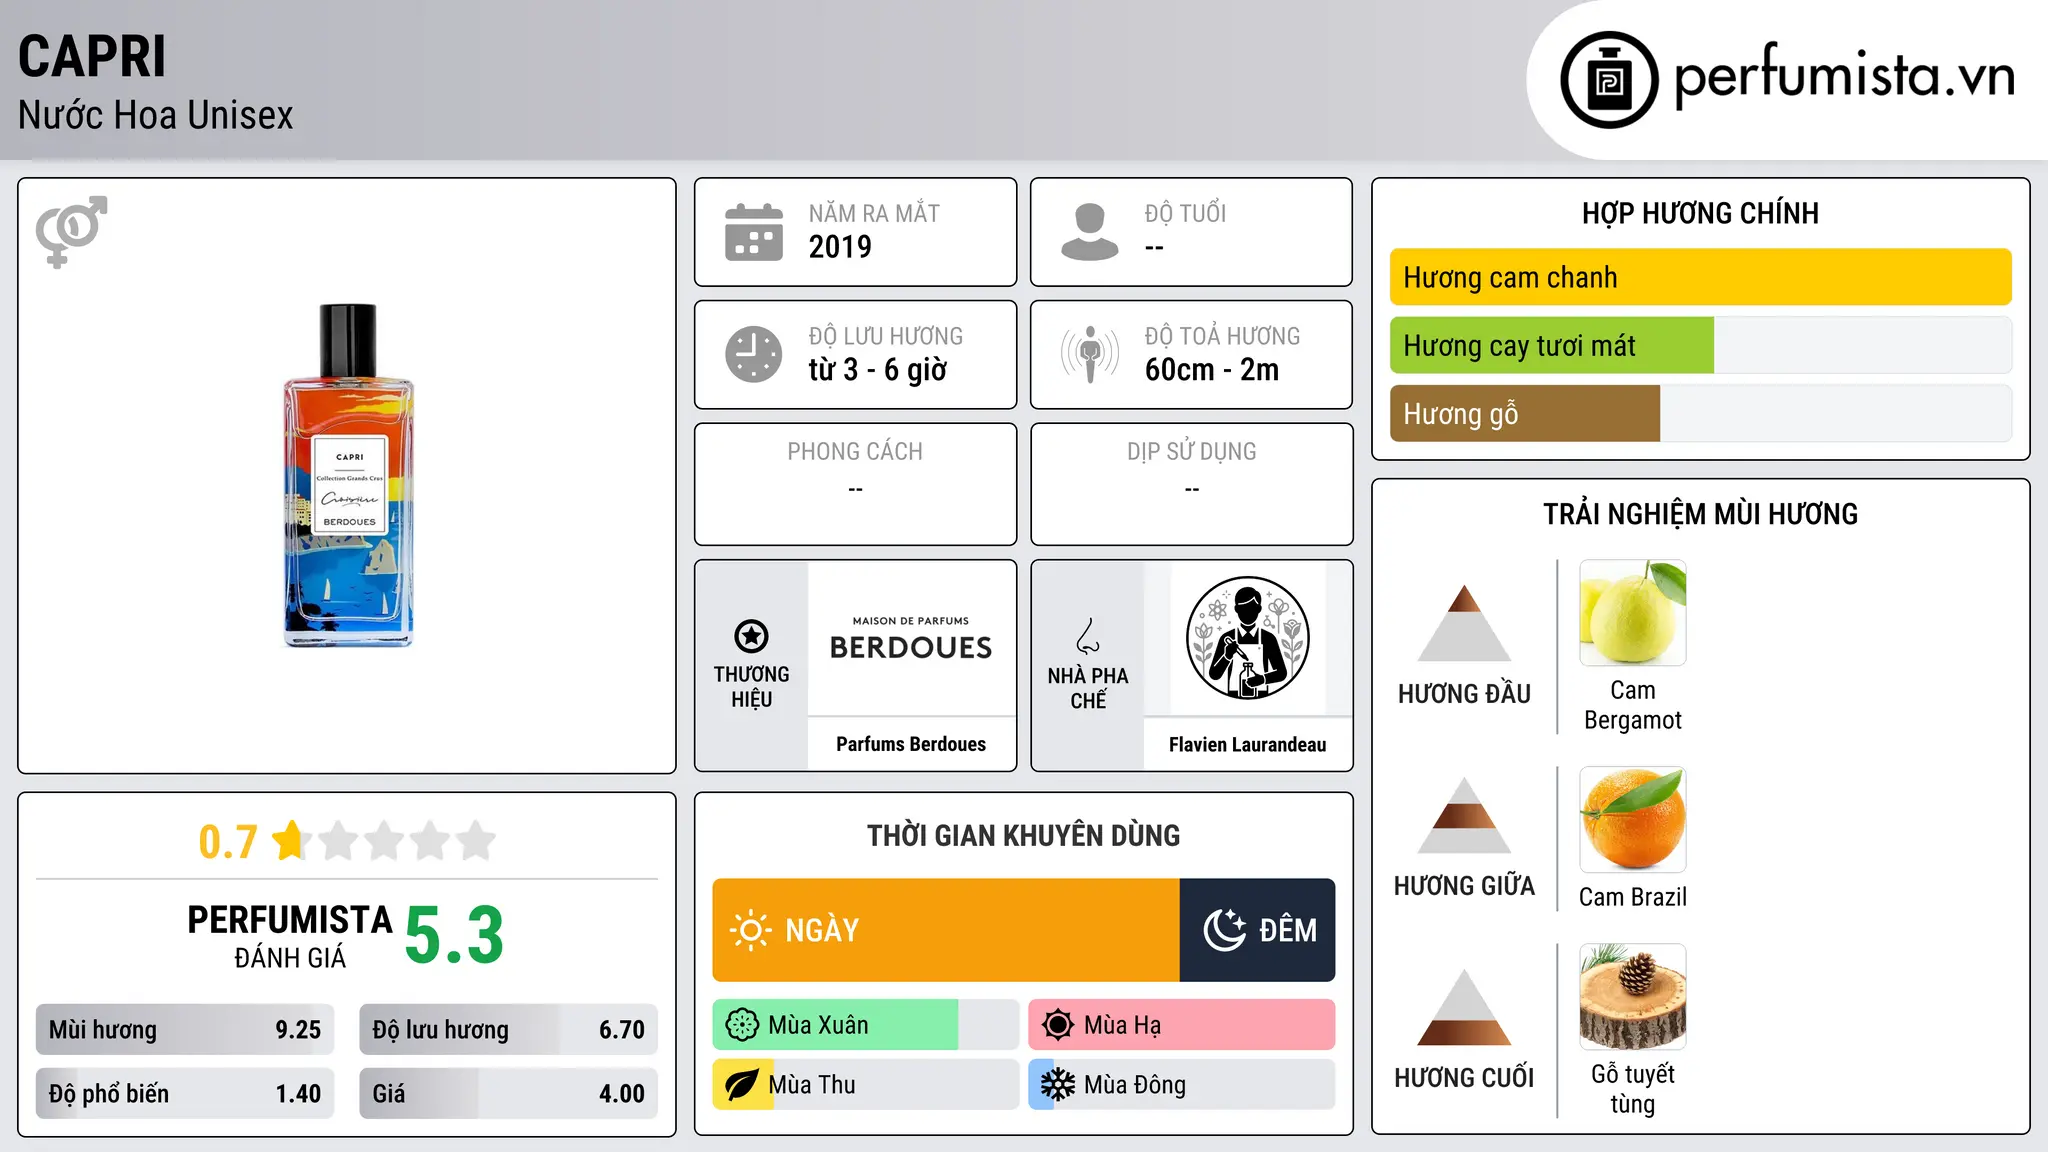Click the Trải nghiệm mùi hương heading

(1700, 514)
